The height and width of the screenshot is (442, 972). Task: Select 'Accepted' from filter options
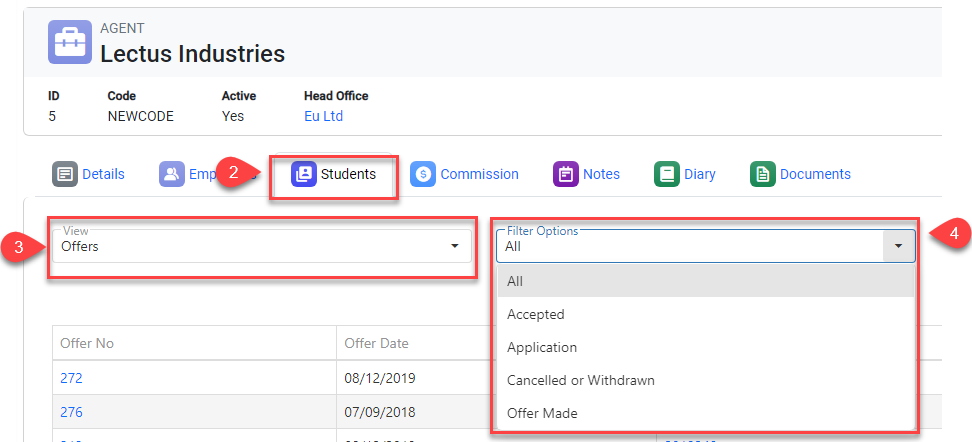[x=536, y=314]
